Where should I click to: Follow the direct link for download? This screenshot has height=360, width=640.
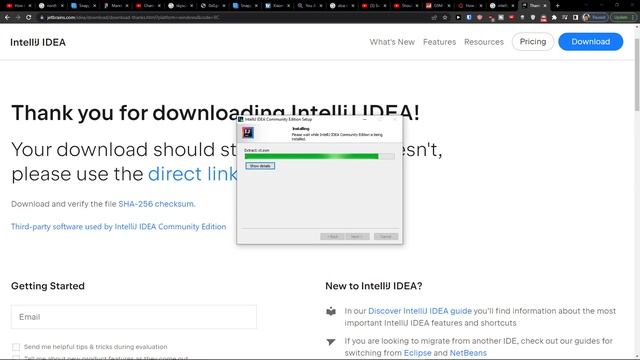192,174
